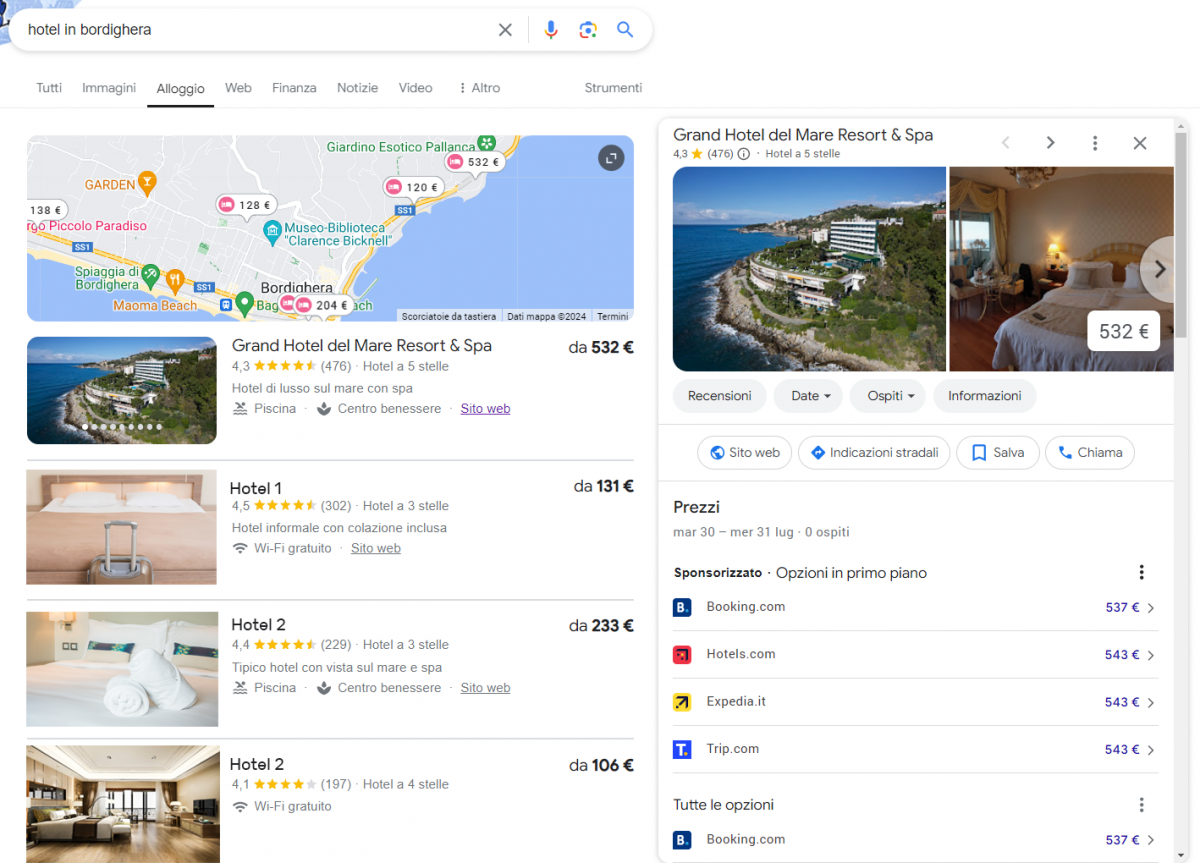Screen dimensions: 1200x863
Task: Switch to the Notizie tab
Action: [x=357, y=88]
